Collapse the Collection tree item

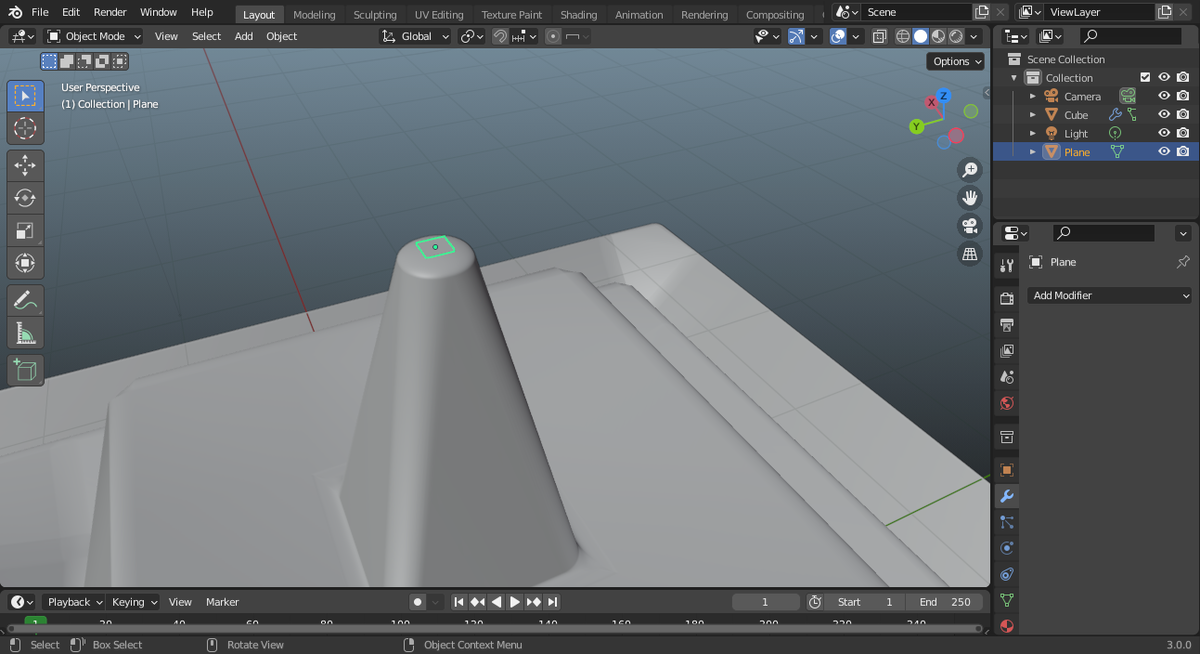coord(1014,77)
